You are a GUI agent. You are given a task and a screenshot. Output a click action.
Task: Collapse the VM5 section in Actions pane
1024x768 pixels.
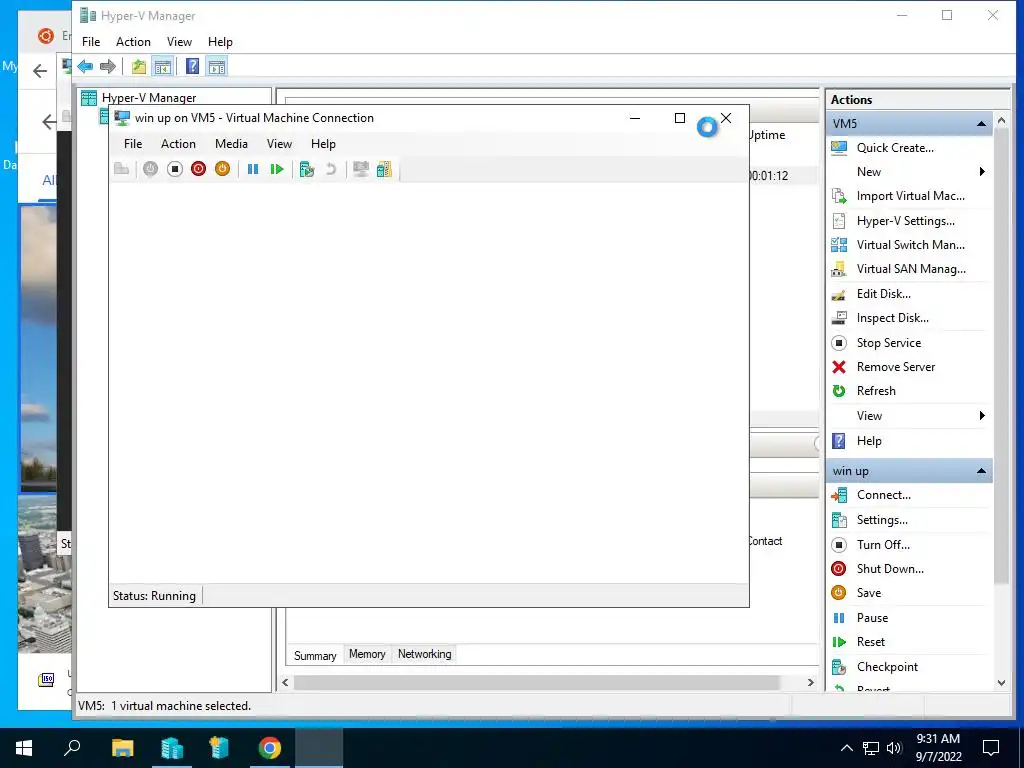(x=981, y=124)
